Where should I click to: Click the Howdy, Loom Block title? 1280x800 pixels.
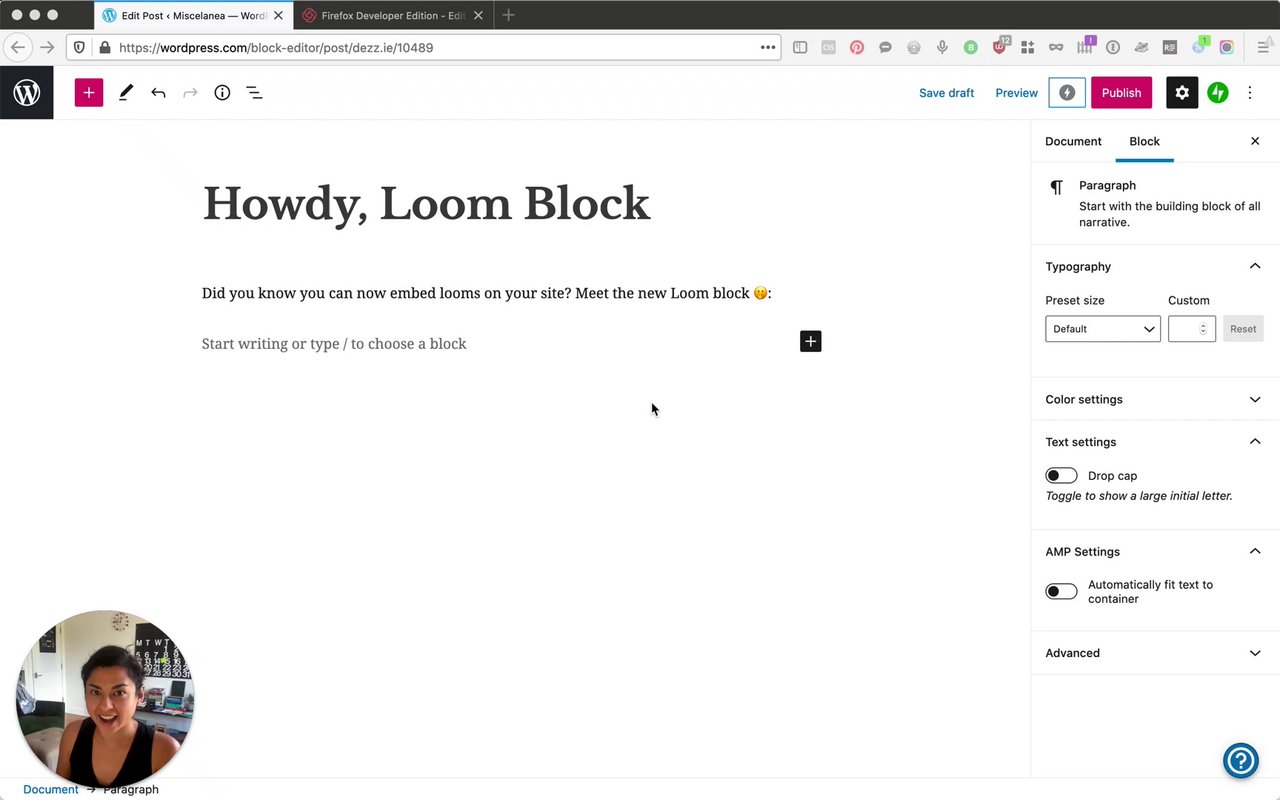[x=426, y=203]
